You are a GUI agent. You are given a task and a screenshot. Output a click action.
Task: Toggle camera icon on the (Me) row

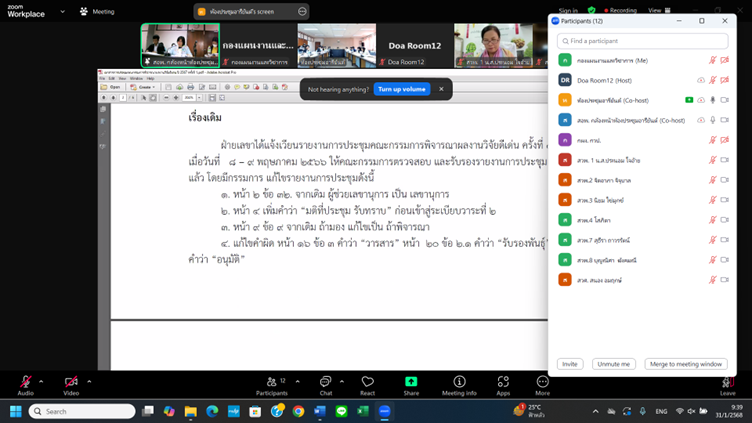(725, 60)
